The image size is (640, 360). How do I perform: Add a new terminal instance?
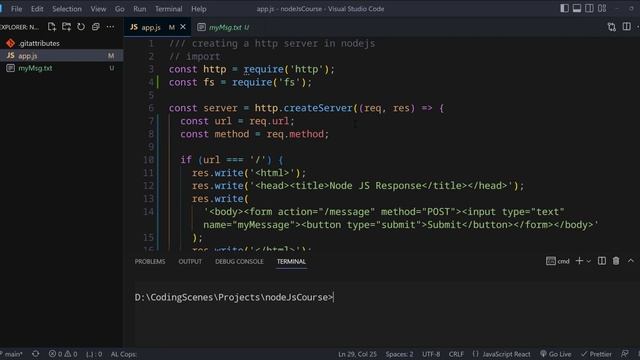[579, 261]
